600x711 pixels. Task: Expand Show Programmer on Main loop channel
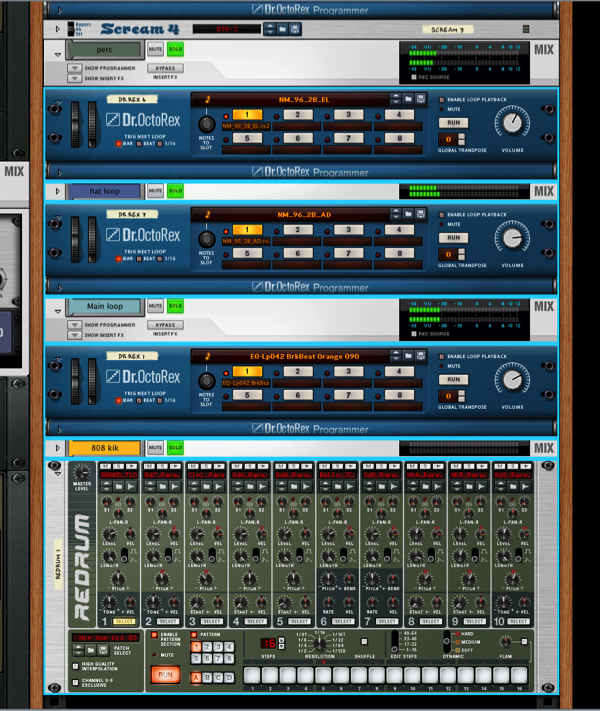(74, 325)
